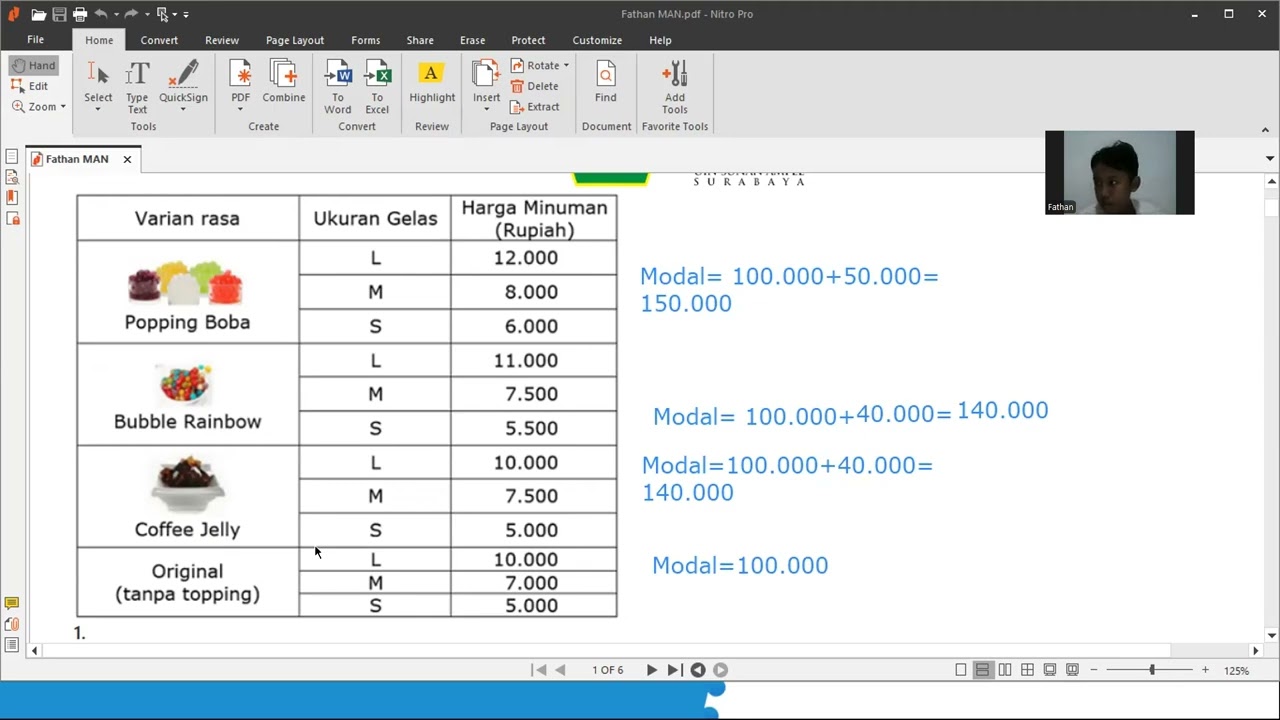
Task: Convert document To Excel
Action: [x=377, y=85]
